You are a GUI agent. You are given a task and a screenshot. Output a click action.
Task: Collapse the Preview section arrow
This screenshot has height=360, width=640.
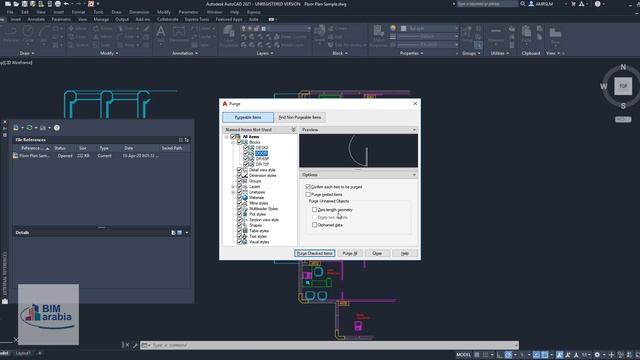pyautogui.click(x=414, y=130)
